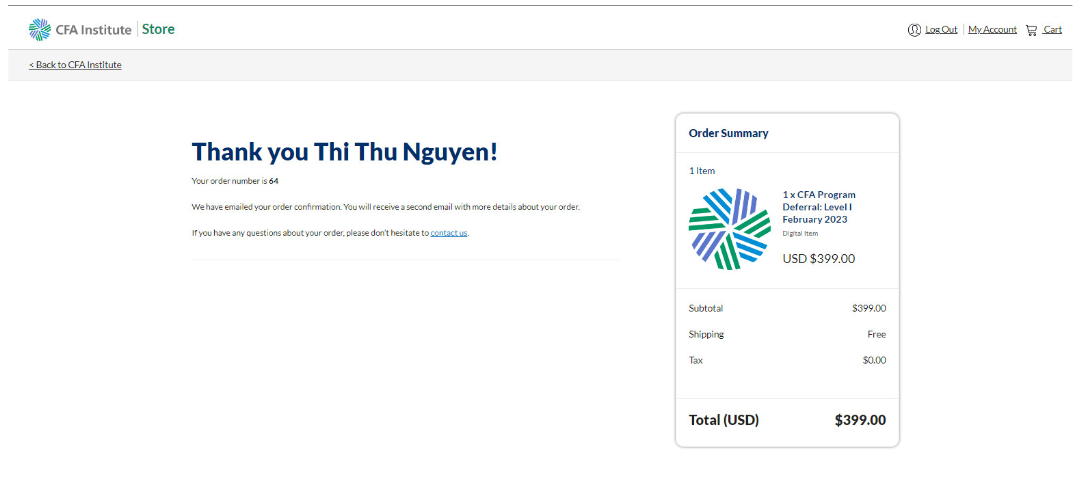Open the My Account link
The height and width of the screenshot is (485, 1089).
click(992, 30)
